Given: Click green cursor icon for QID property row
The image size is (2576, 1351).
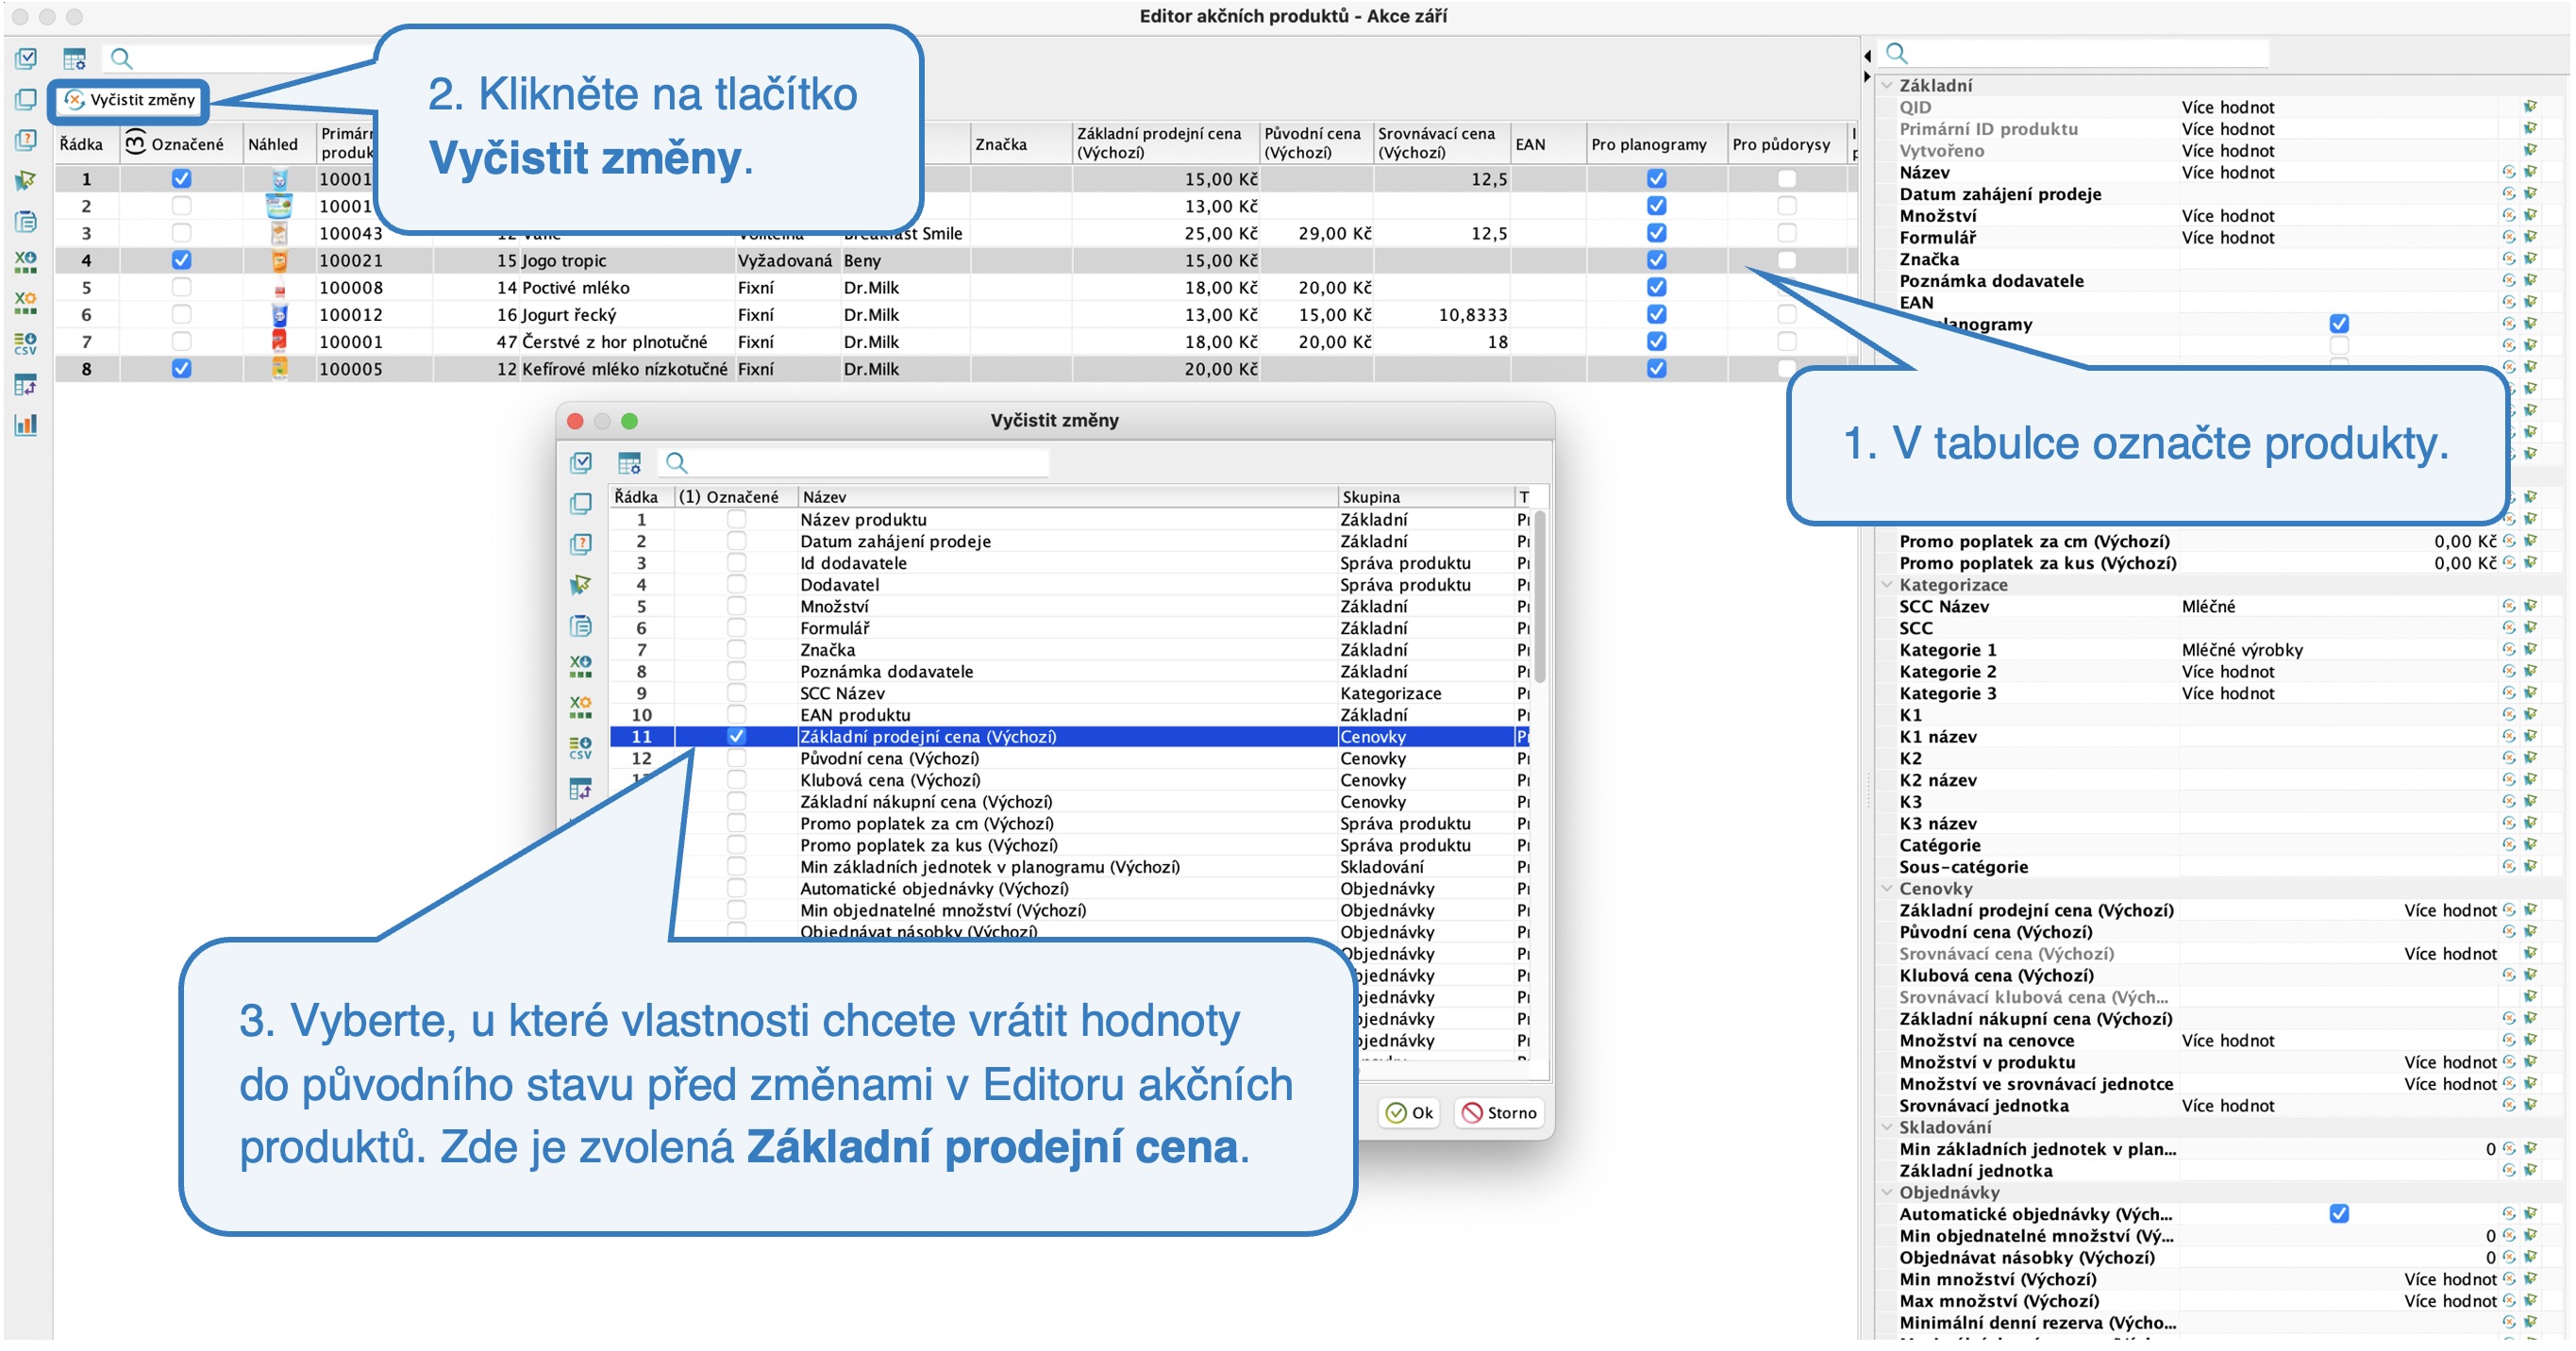Looking at the screenshot, I should [2530, 107].
